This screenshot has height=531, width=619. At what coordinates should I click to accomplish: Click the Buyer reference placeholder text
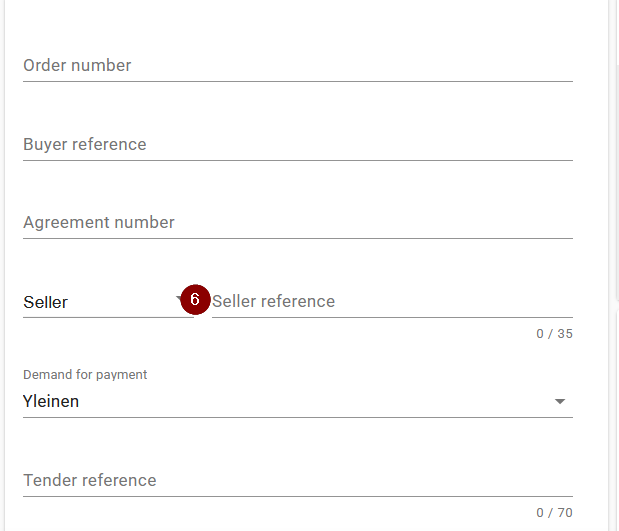click(x=84, y=144)
